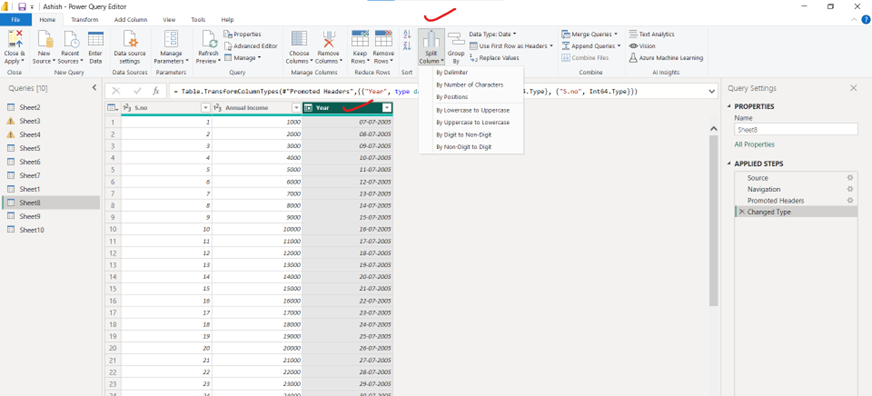Open query Properties
The height and width of the screenshot is (396, 872).
pos(243,34)
